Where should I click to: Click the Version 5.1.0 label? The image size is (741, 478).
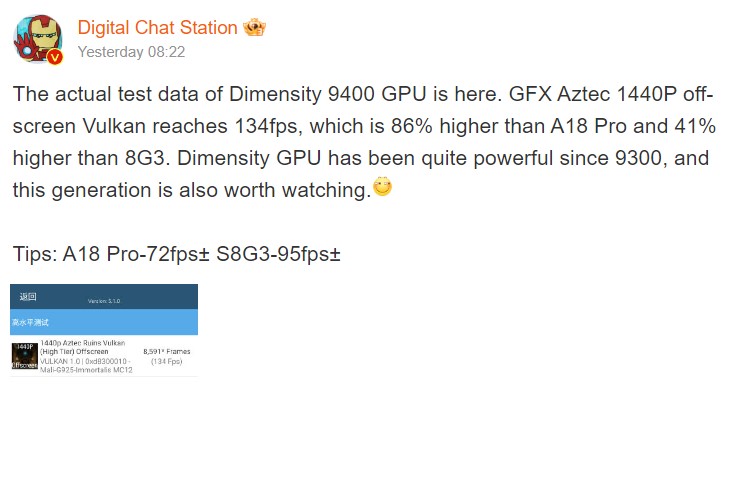click(x=104, y=301)
